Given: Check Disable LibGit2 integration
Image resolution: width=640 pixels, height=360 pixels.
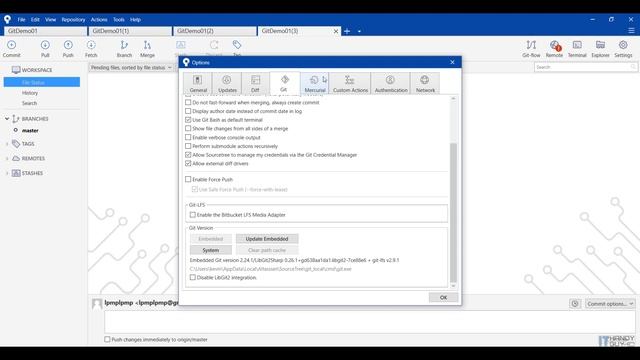Looking at the screenshot, I should click(193, 278).
